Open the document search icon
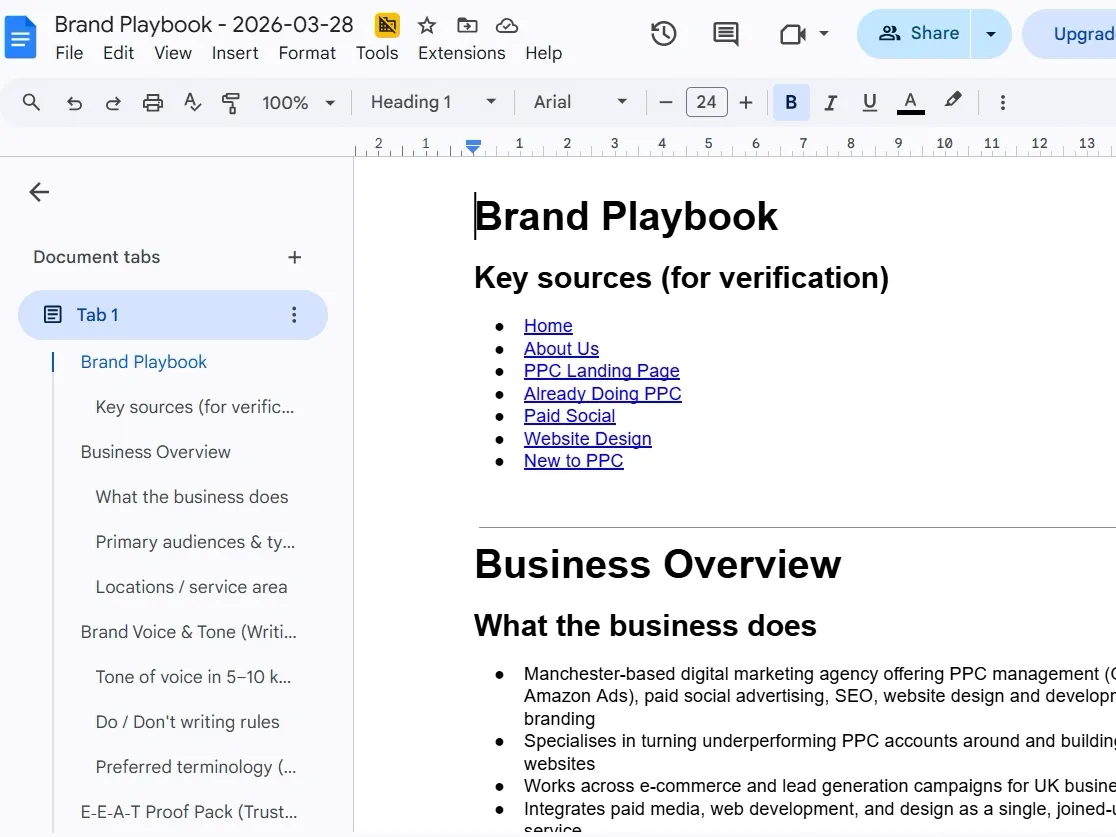This screenshot has width=1116, height=837. point(30,102)
